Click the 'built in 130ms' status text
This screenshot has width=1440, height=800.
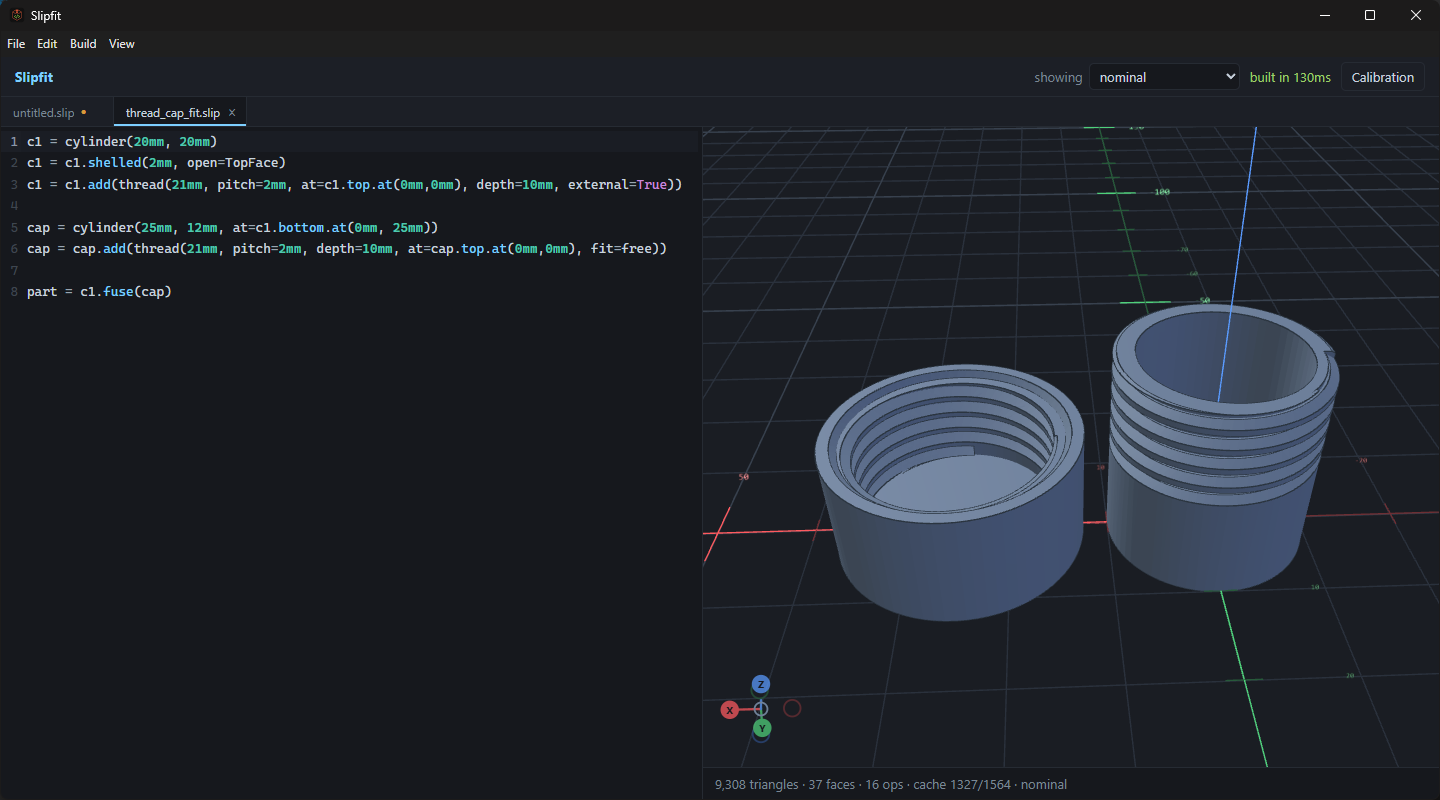click(x=1290, y=77)
